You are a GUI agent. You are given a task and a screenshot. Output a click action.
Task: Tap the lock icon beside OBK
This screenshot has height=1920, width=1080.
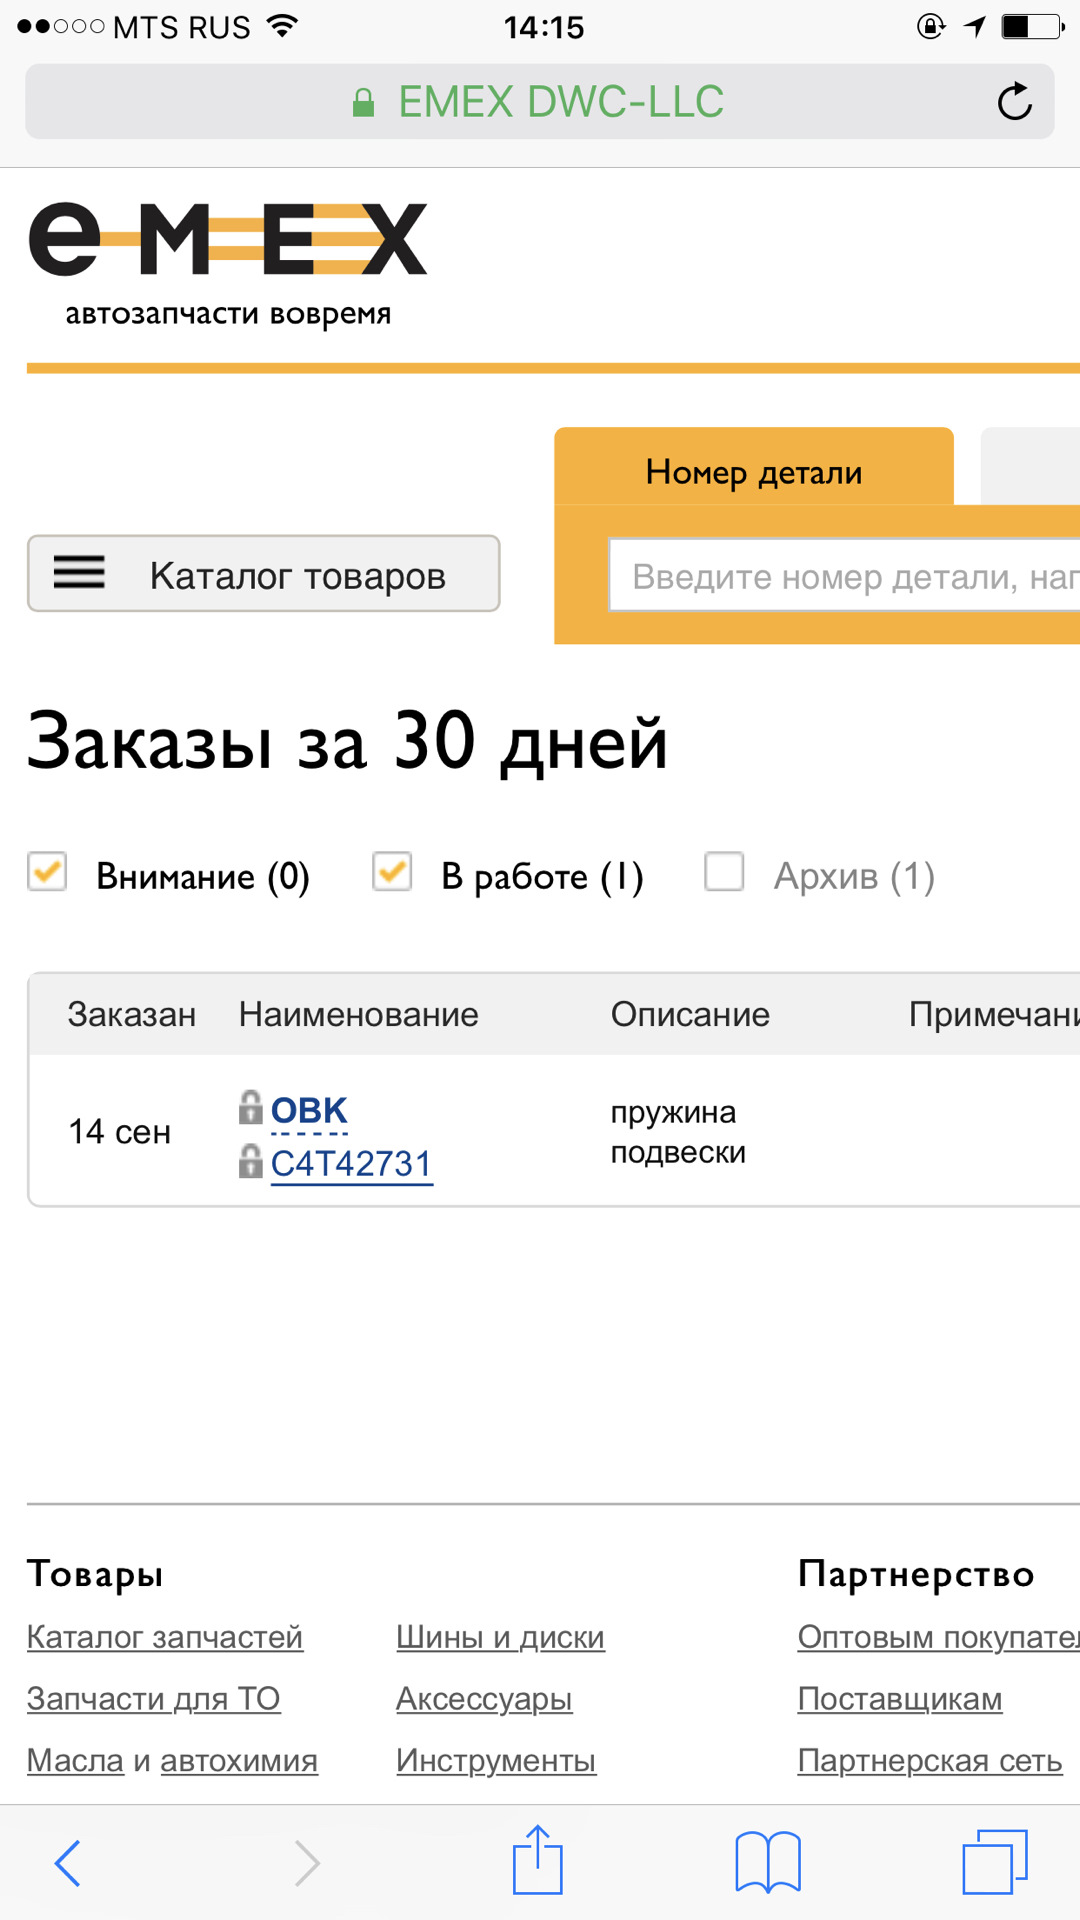pos(251,1108)
